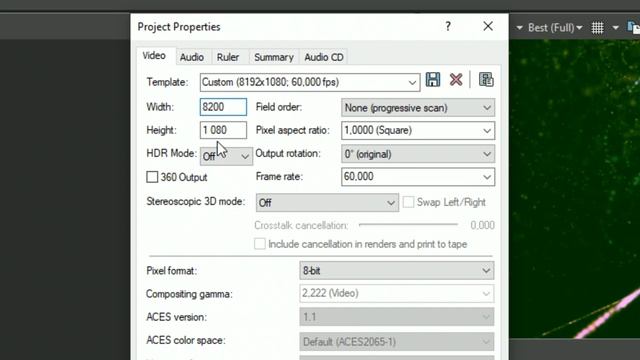Open the Field order dropdown
The height and width of the screenshot is (360, 640).
(418, 108)
